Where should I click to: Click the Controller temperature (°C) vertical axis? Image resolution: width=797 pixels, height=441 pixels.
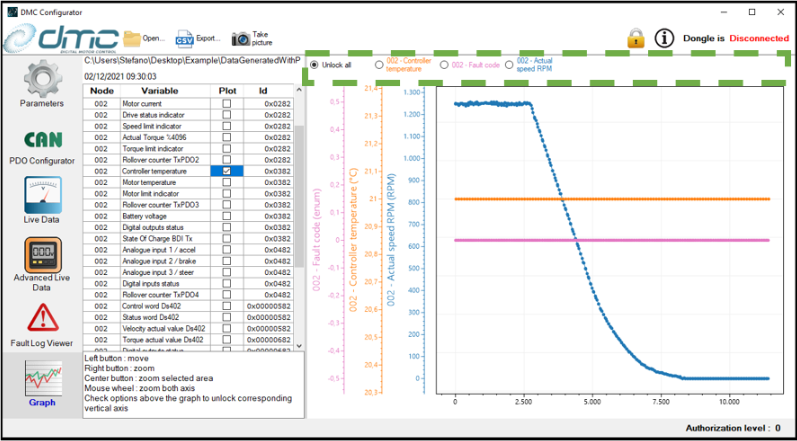click(x=367, y=240)
